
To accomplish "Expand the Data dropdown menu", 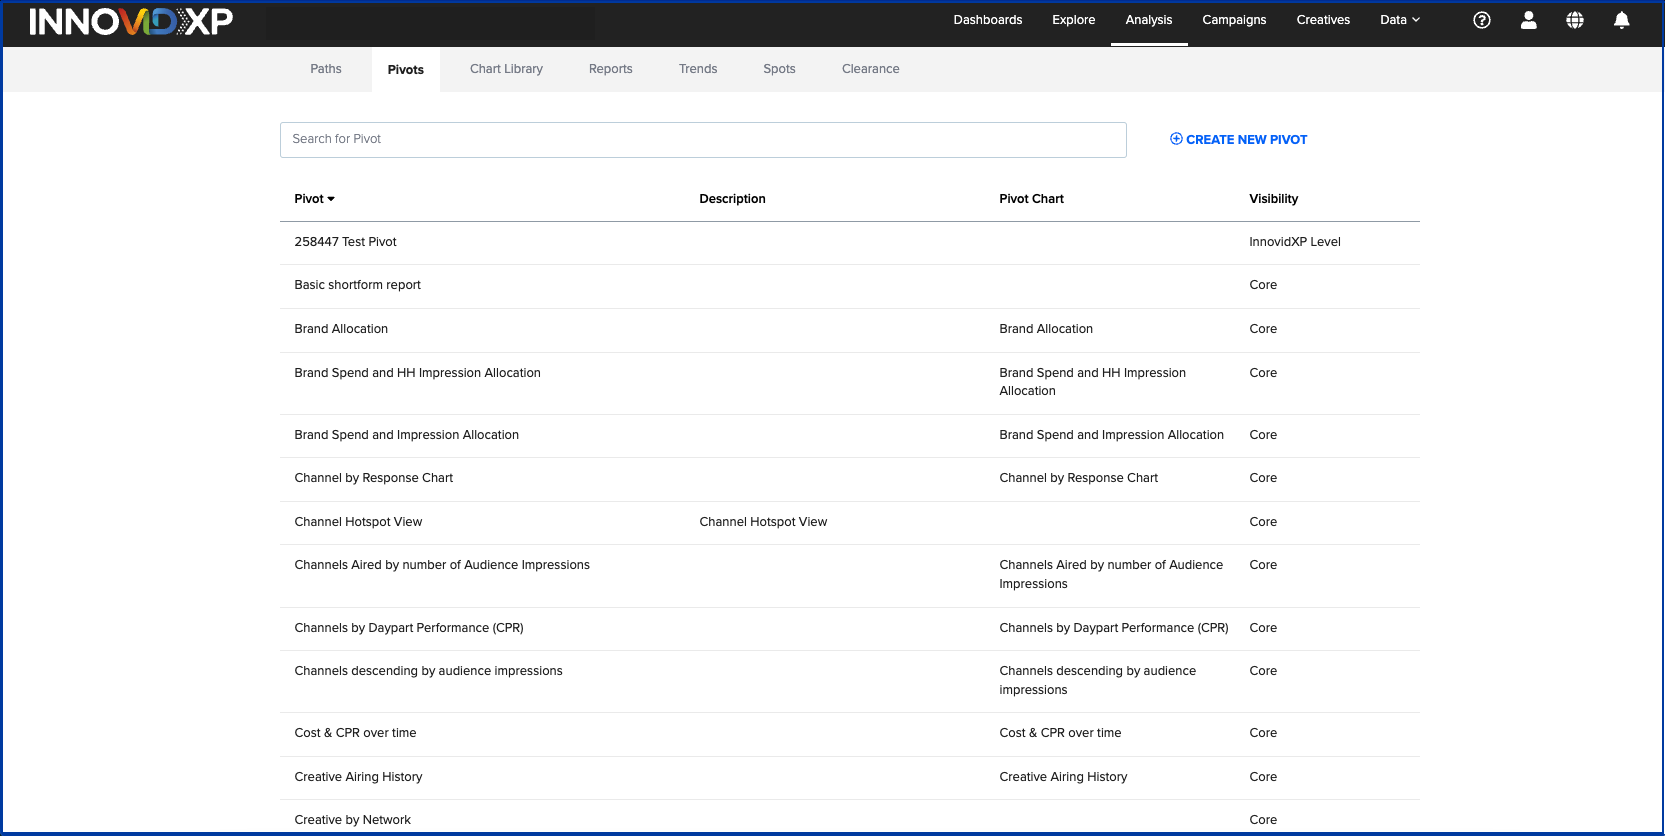I will tap(1400, 20).
